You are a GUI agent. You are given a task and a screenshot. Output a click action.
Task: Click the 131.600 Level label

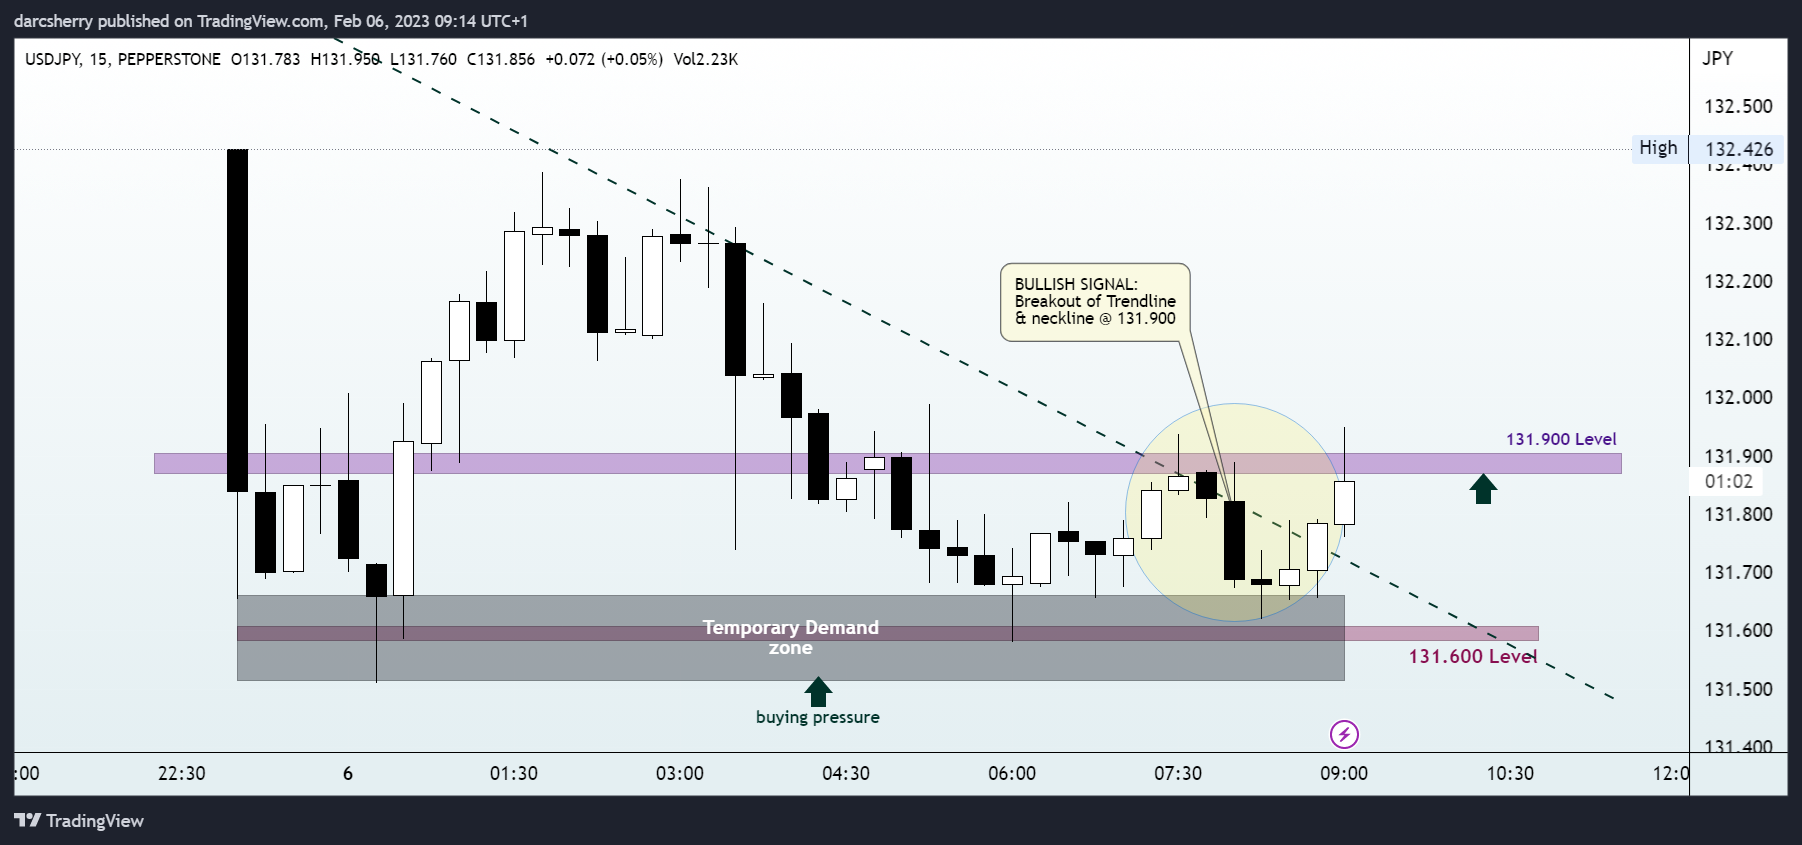click(x=1473, y=656)
